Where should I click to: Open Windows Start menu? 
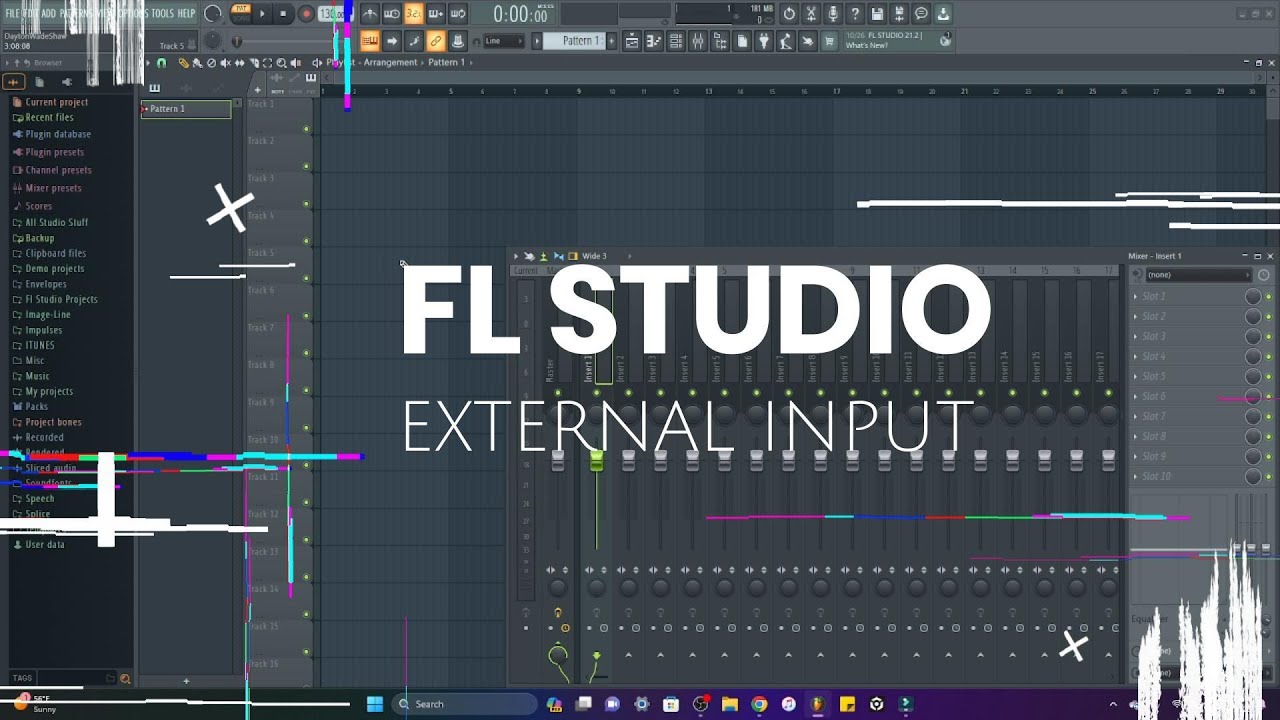coord(375,704)
